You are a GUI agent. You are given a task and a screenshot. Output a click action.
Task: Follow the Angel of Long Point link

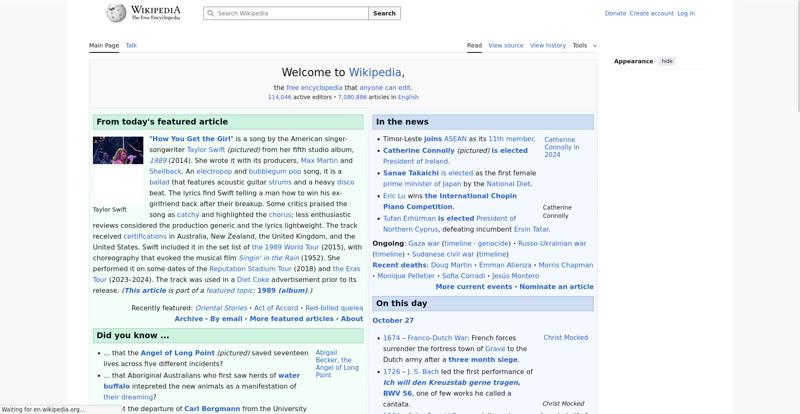click(x=177, y=353)
